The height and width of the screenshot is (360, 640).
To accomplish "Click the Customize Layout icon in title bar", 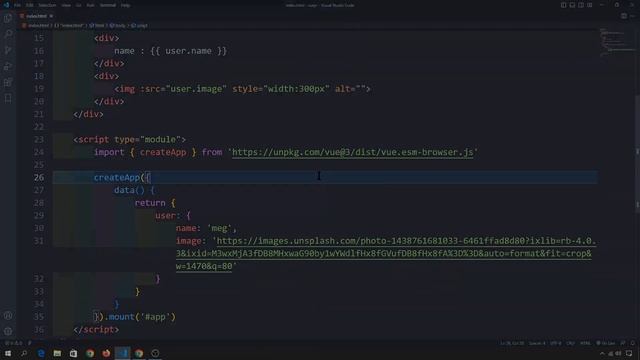I will tap(590, 5).
